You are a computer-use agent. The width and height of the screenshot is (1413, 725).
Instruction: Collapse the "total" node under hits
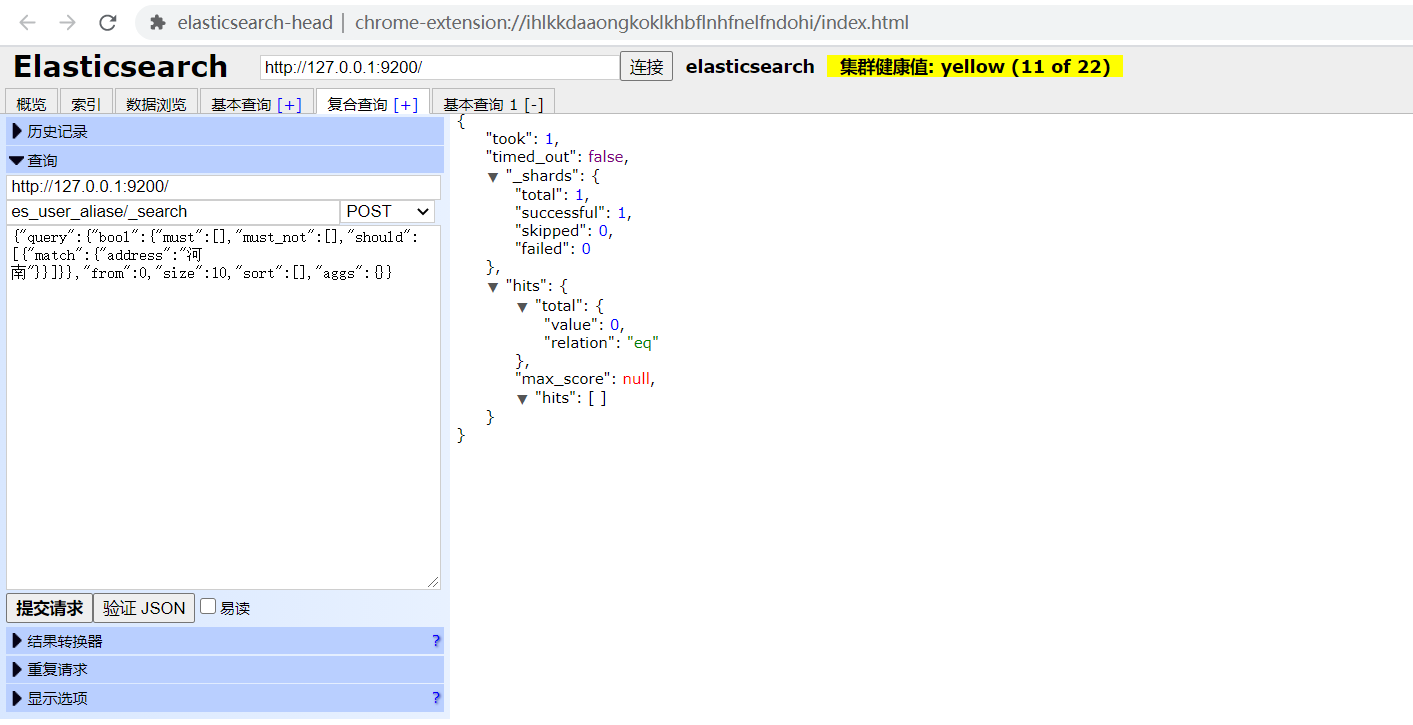coord(522,307)
